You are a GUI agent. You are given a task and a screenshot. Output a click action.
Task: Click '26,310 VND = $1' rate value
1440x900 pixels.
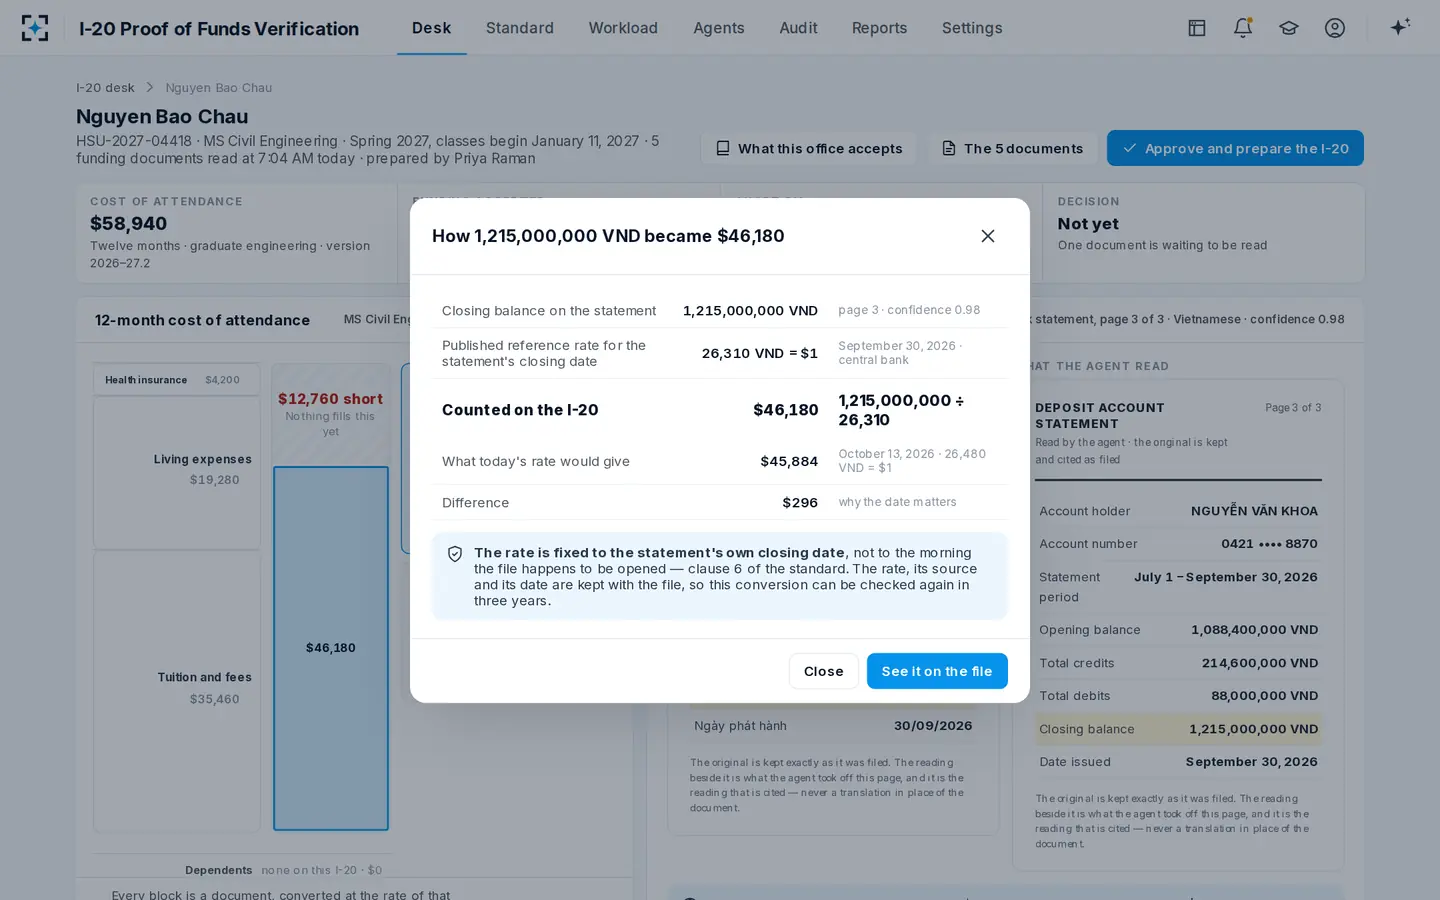click(759, 353)
